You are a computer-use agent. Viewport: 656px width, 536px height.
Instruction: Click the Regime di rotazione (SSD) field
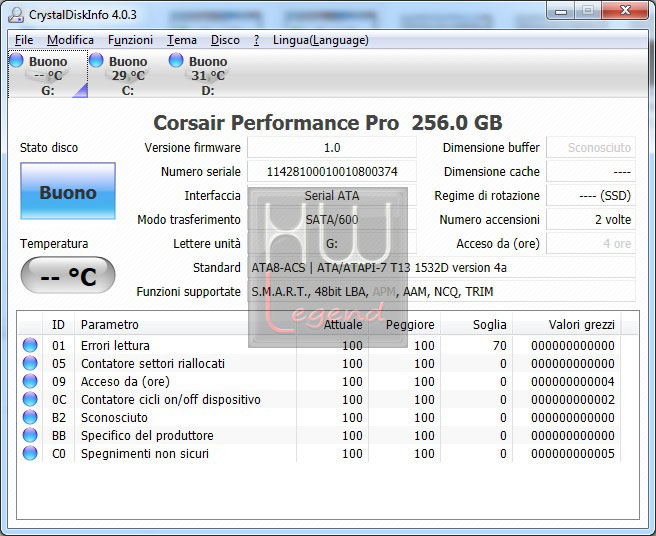[591, 195]
